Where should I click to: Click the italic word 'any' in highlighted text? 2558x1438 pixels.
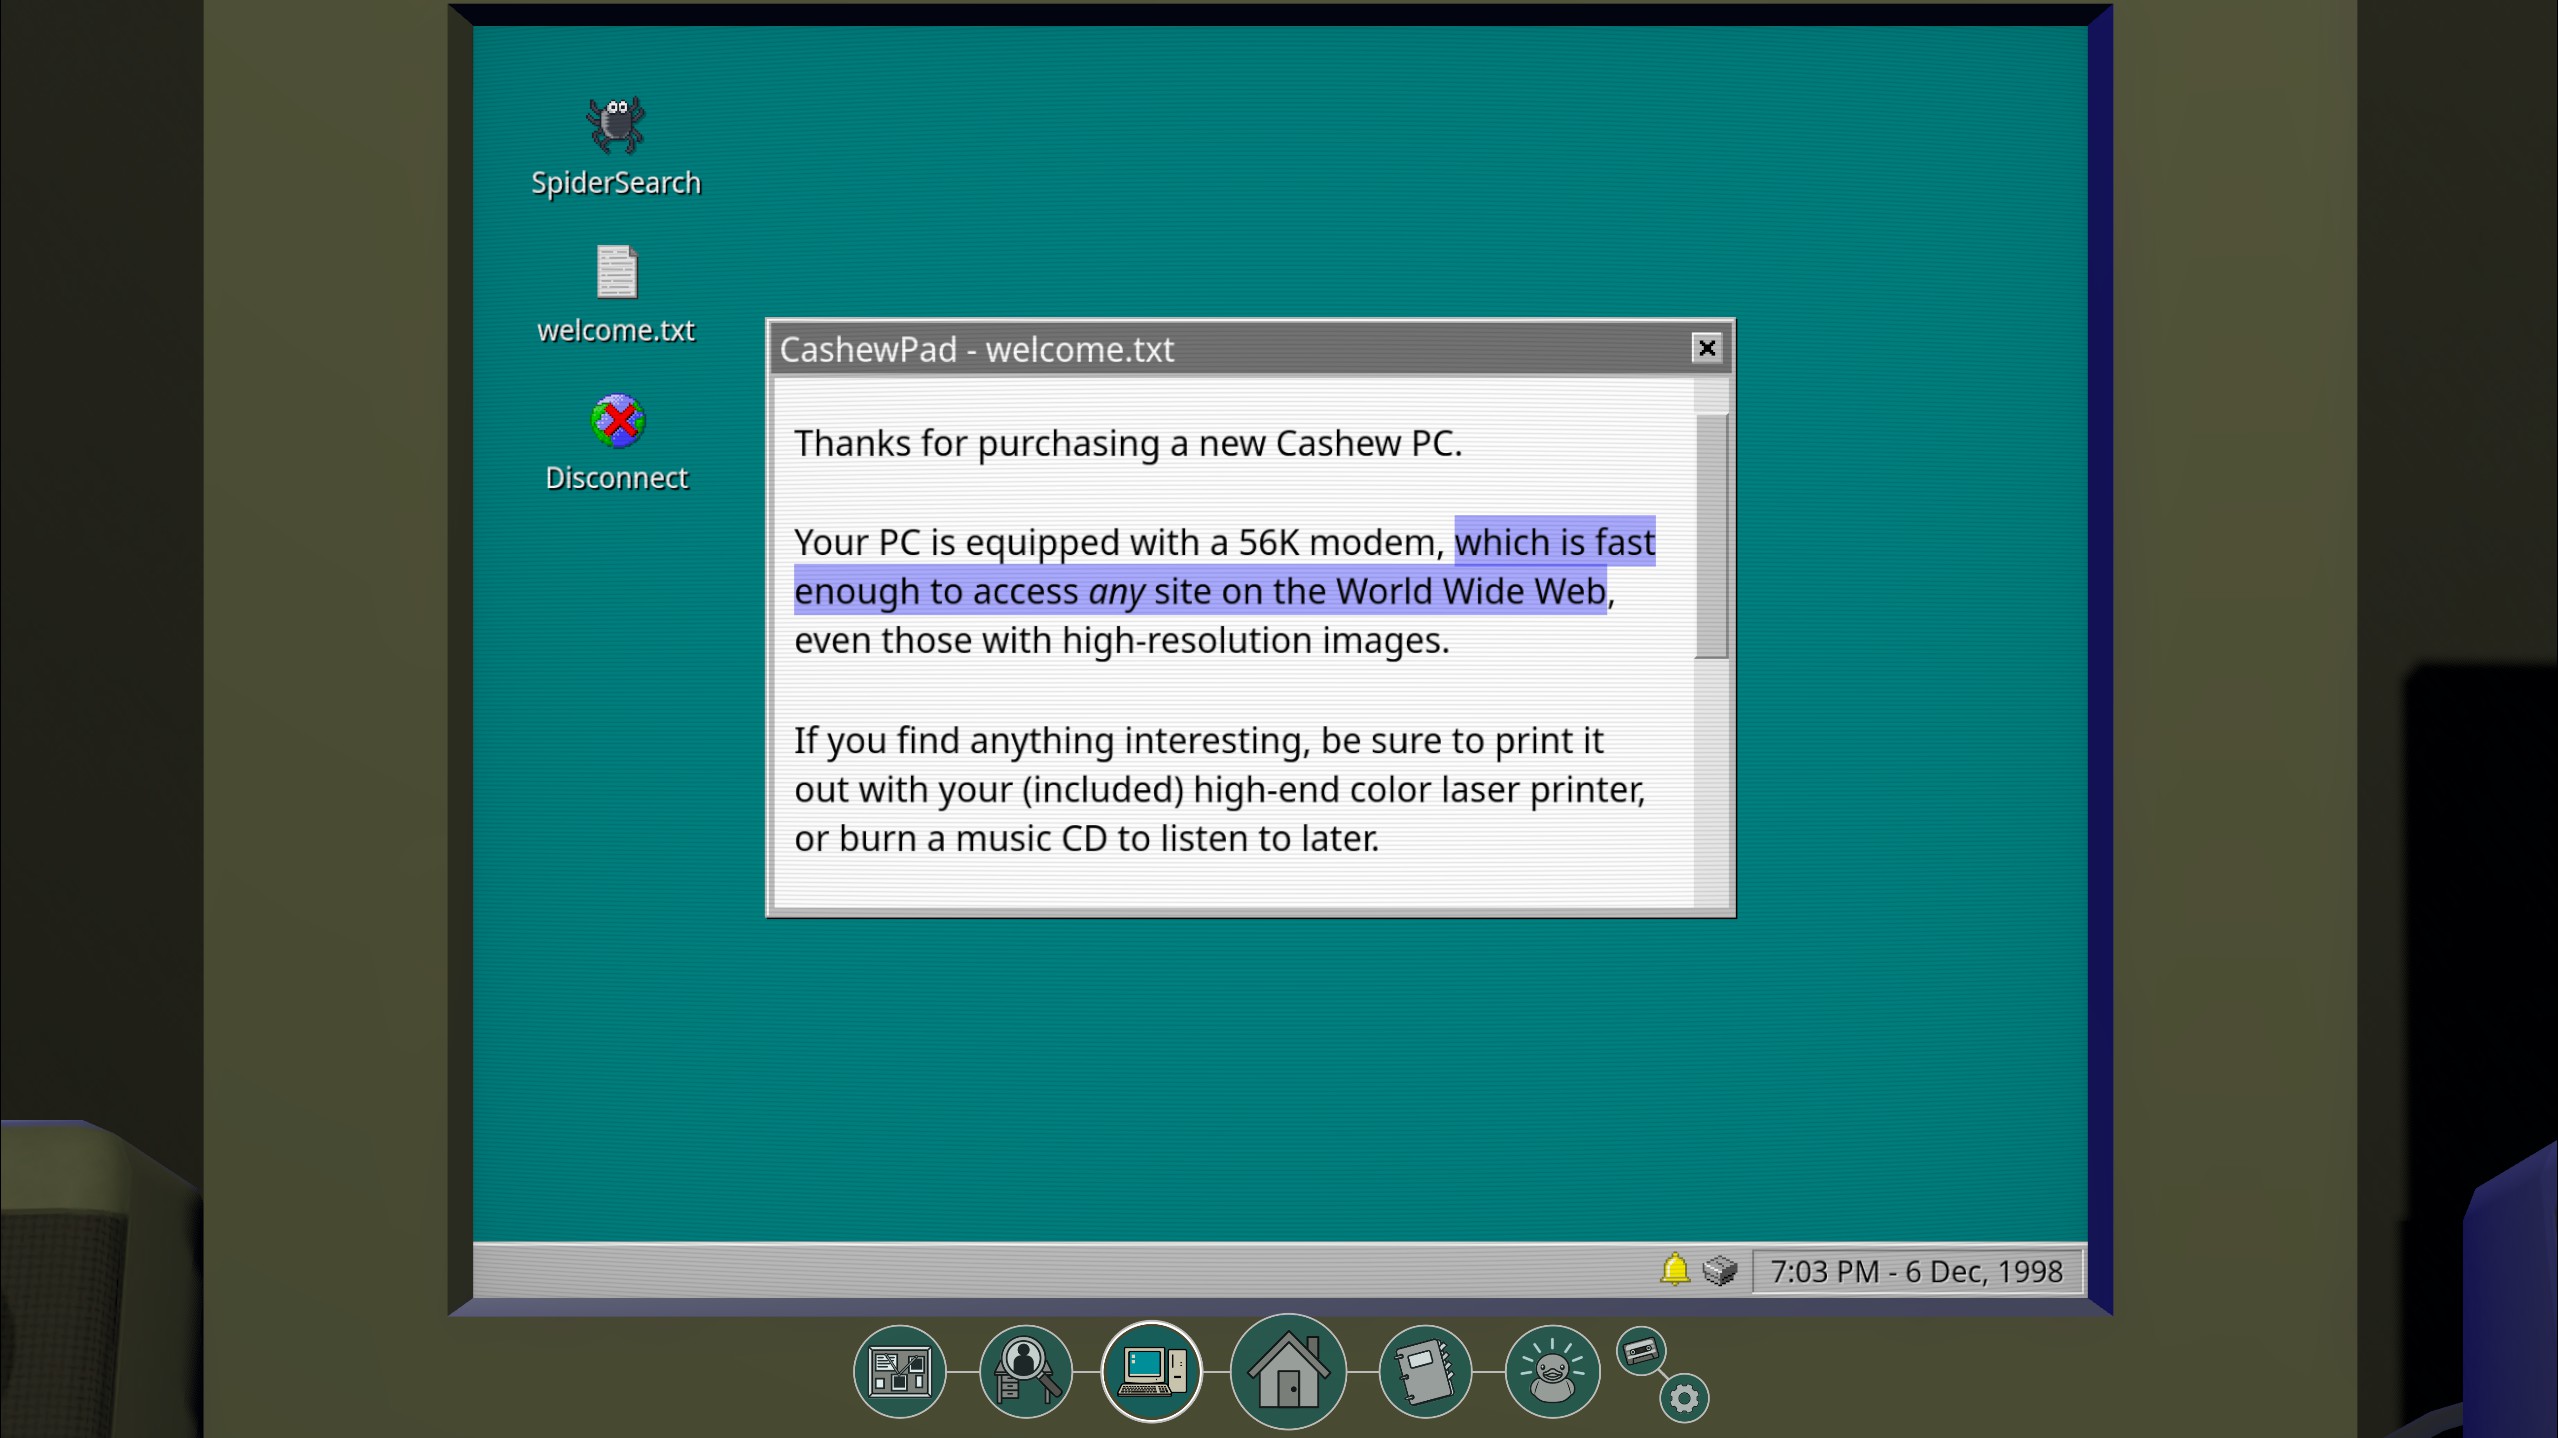[x=1116, y=592]
